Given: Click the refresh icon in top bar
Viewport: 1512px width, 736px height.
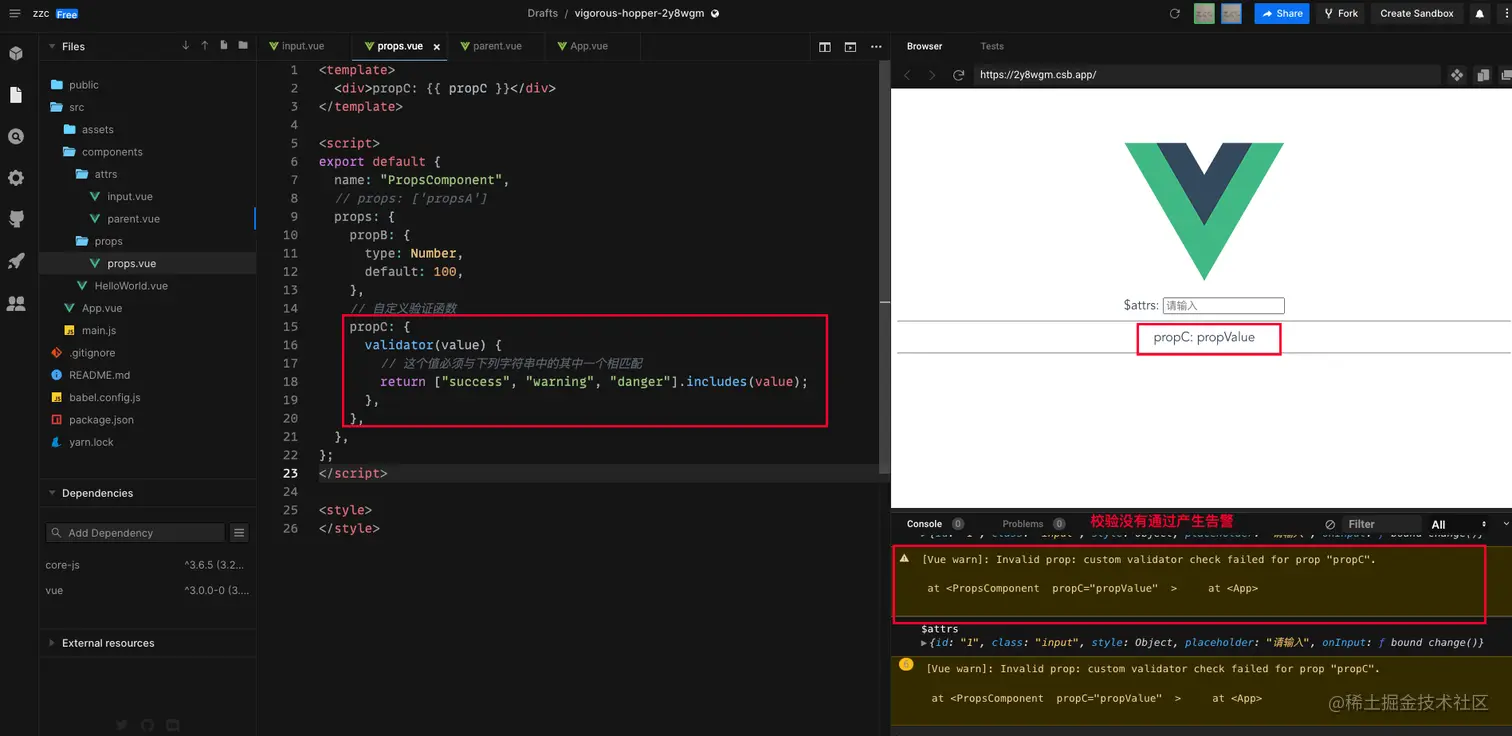Looking at the screenshot, I should tap(1175, 14).
